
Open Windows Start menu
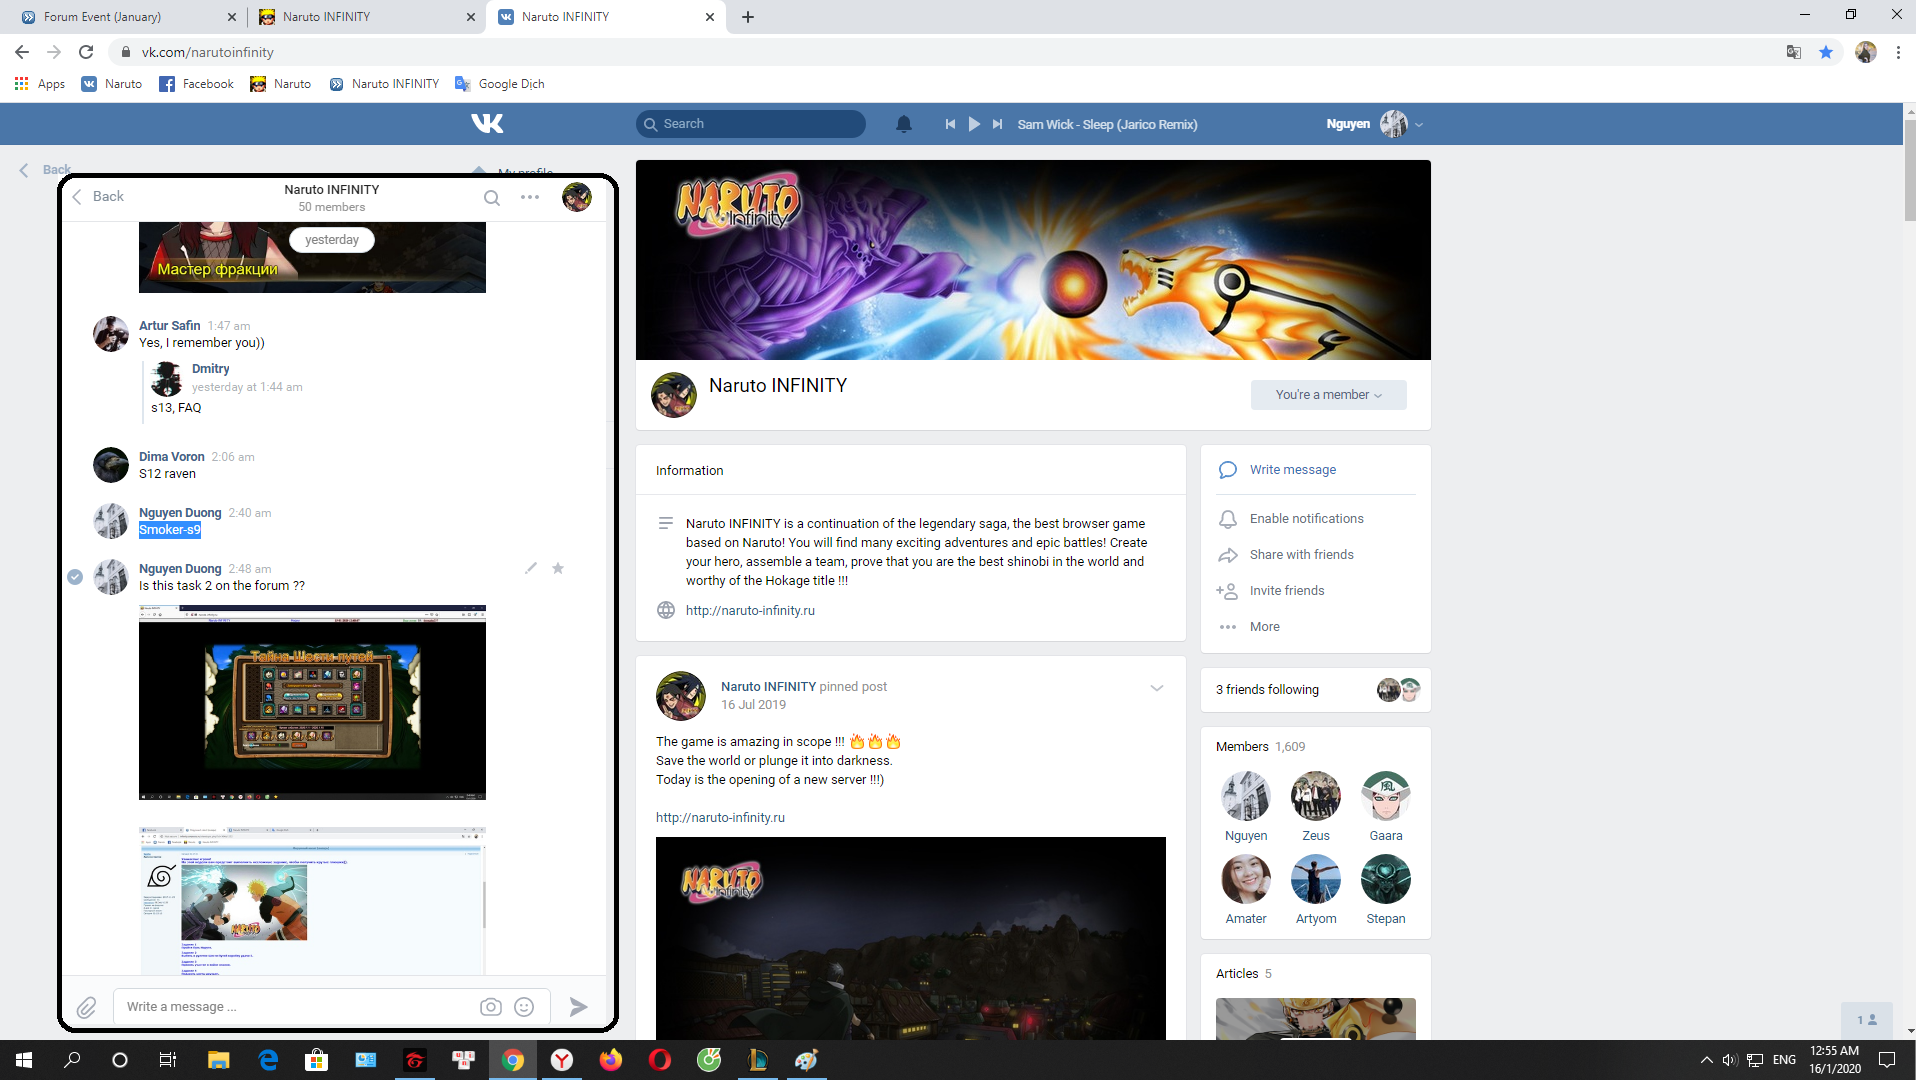(24, 1060)
